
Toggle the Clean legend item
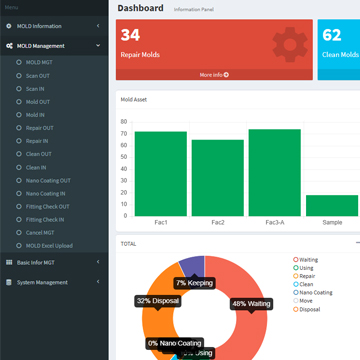click(x=303, y=284)
